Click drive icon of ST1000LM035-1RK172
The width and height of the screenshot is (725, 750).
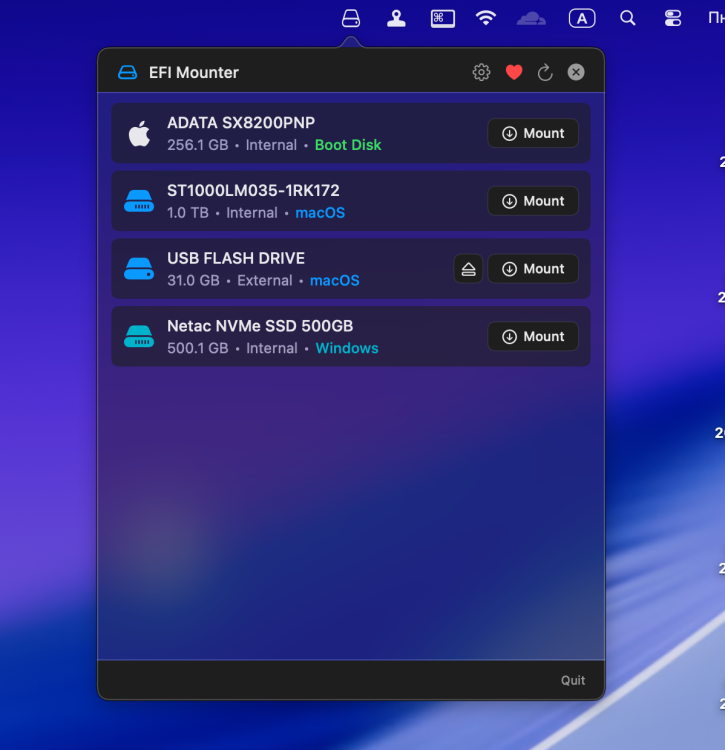(139, 201)
